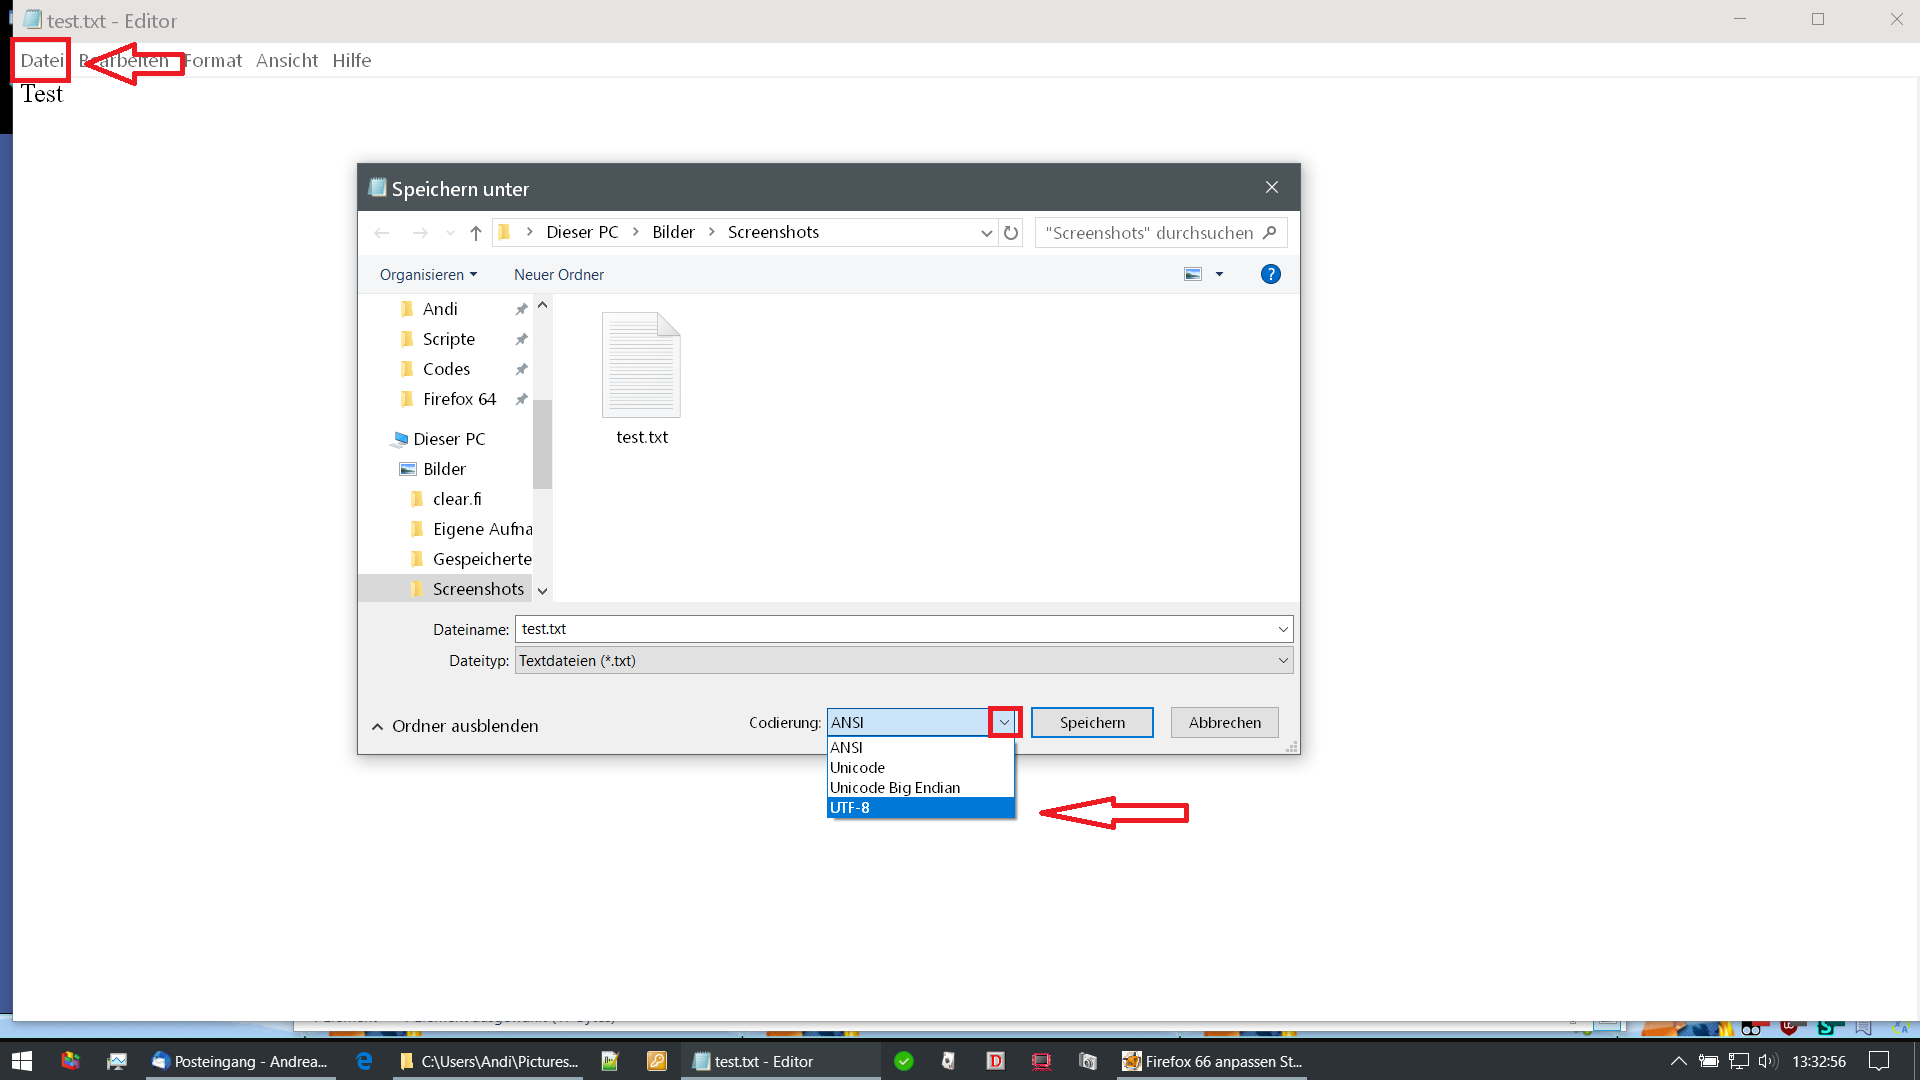This screenshot has height=1080, width=1920.
Task: Open the Dateityp dropdown
Action: click(1282, 660)
